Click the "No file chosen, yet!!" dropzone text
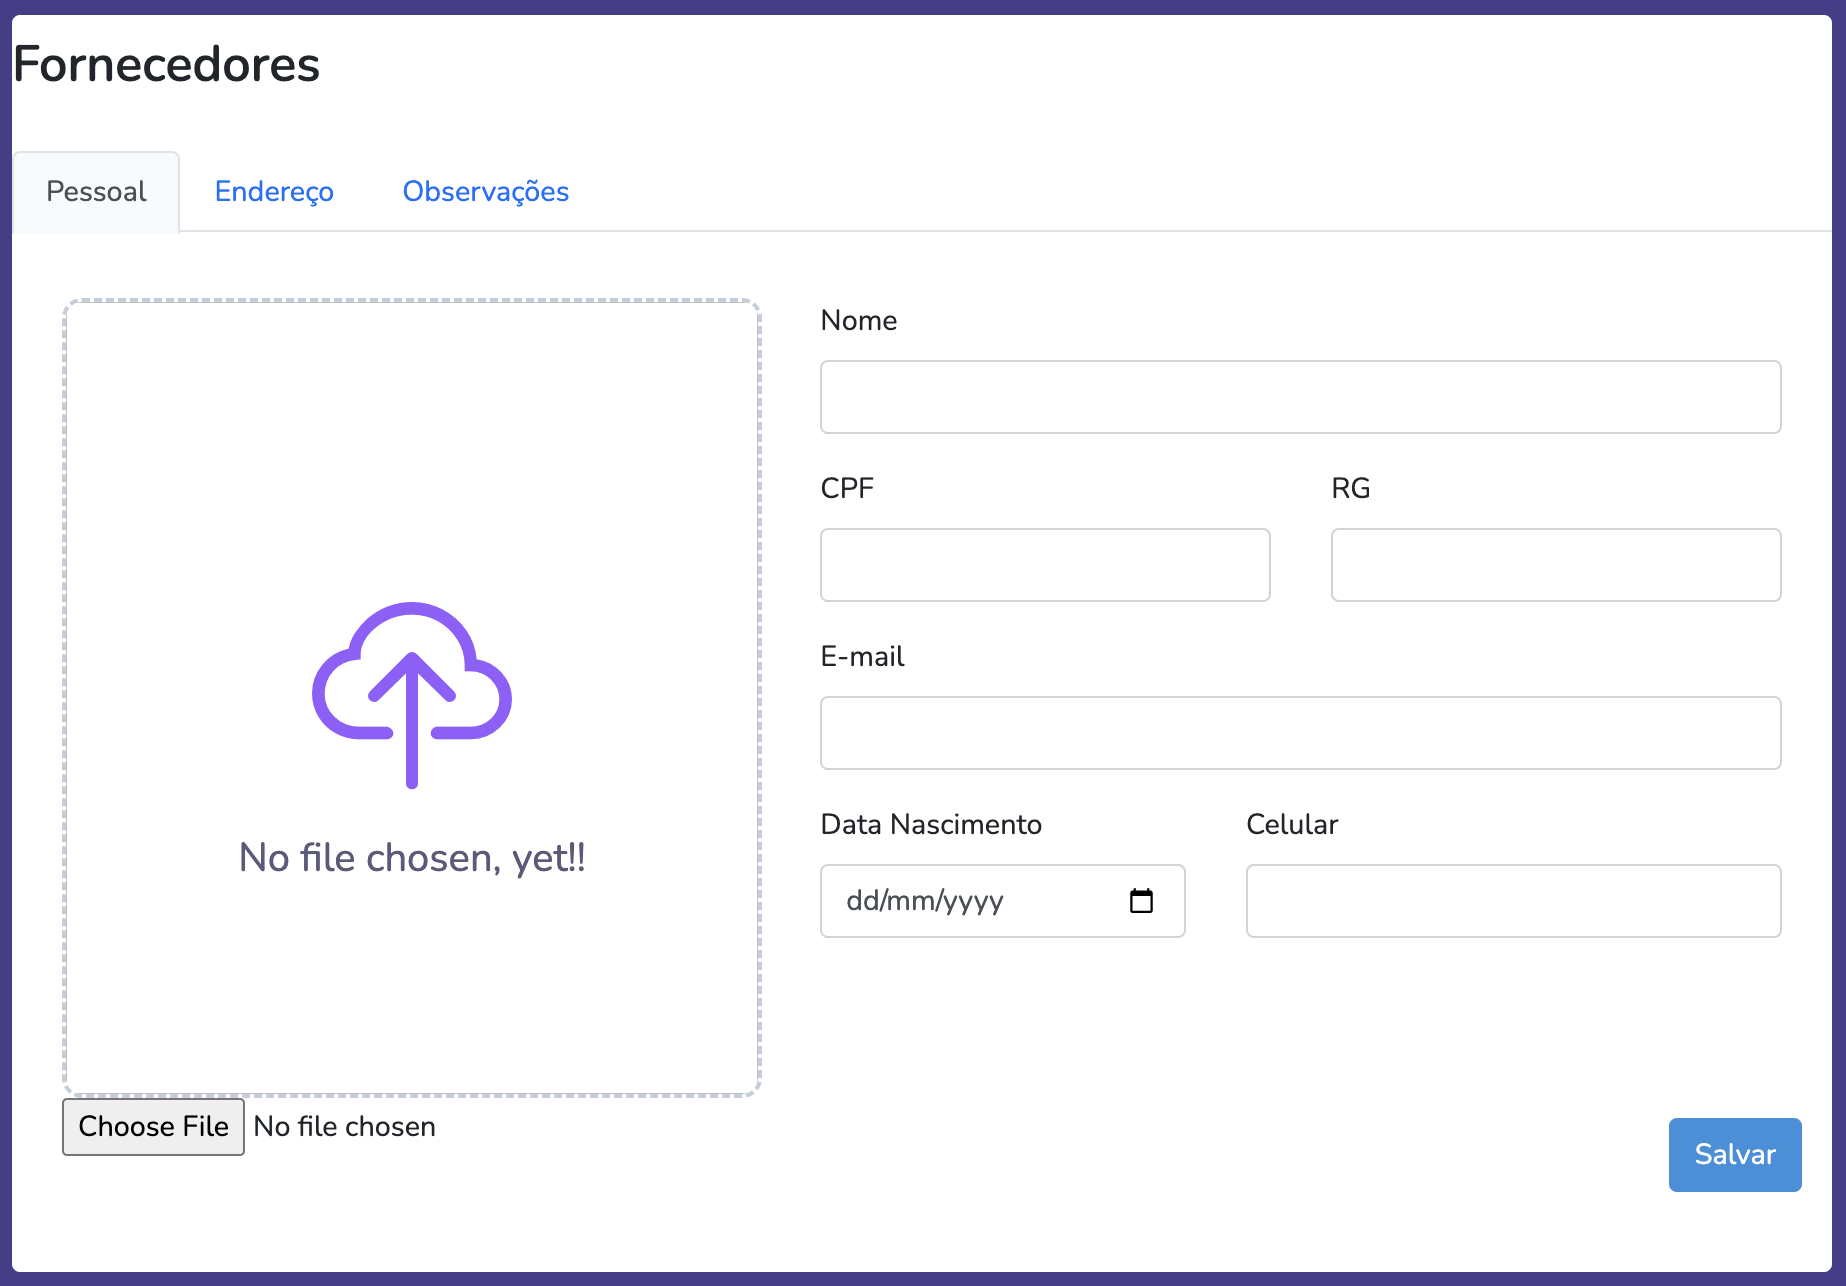This screenshot has height=1286, width=1846. 412,857
